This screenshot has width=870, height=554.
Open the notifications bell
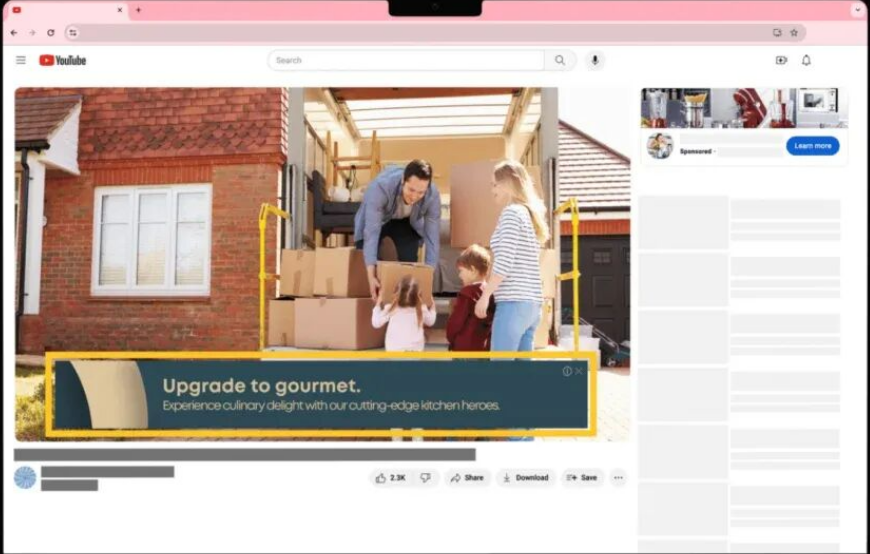[806, 60]
